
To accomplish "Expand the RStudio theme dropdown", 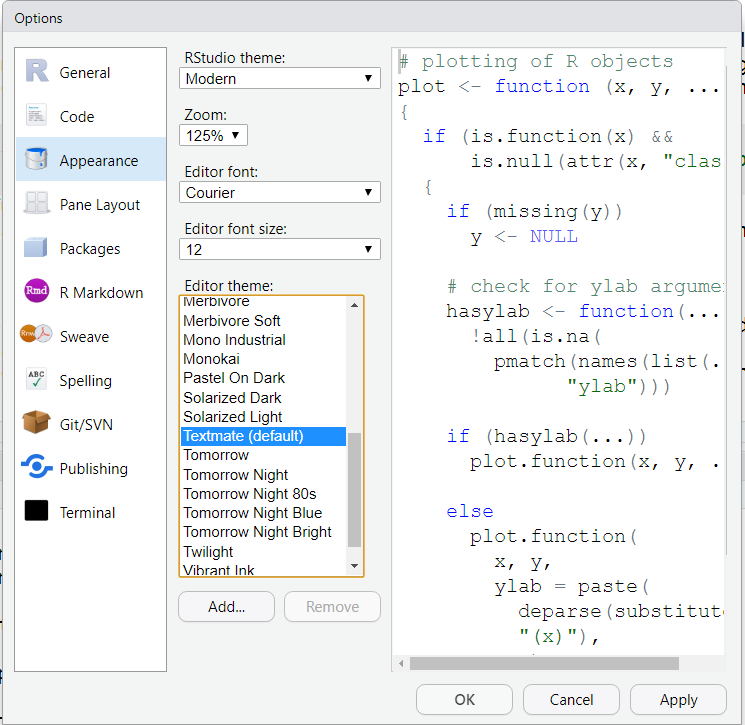I will (x=280, y=78).
